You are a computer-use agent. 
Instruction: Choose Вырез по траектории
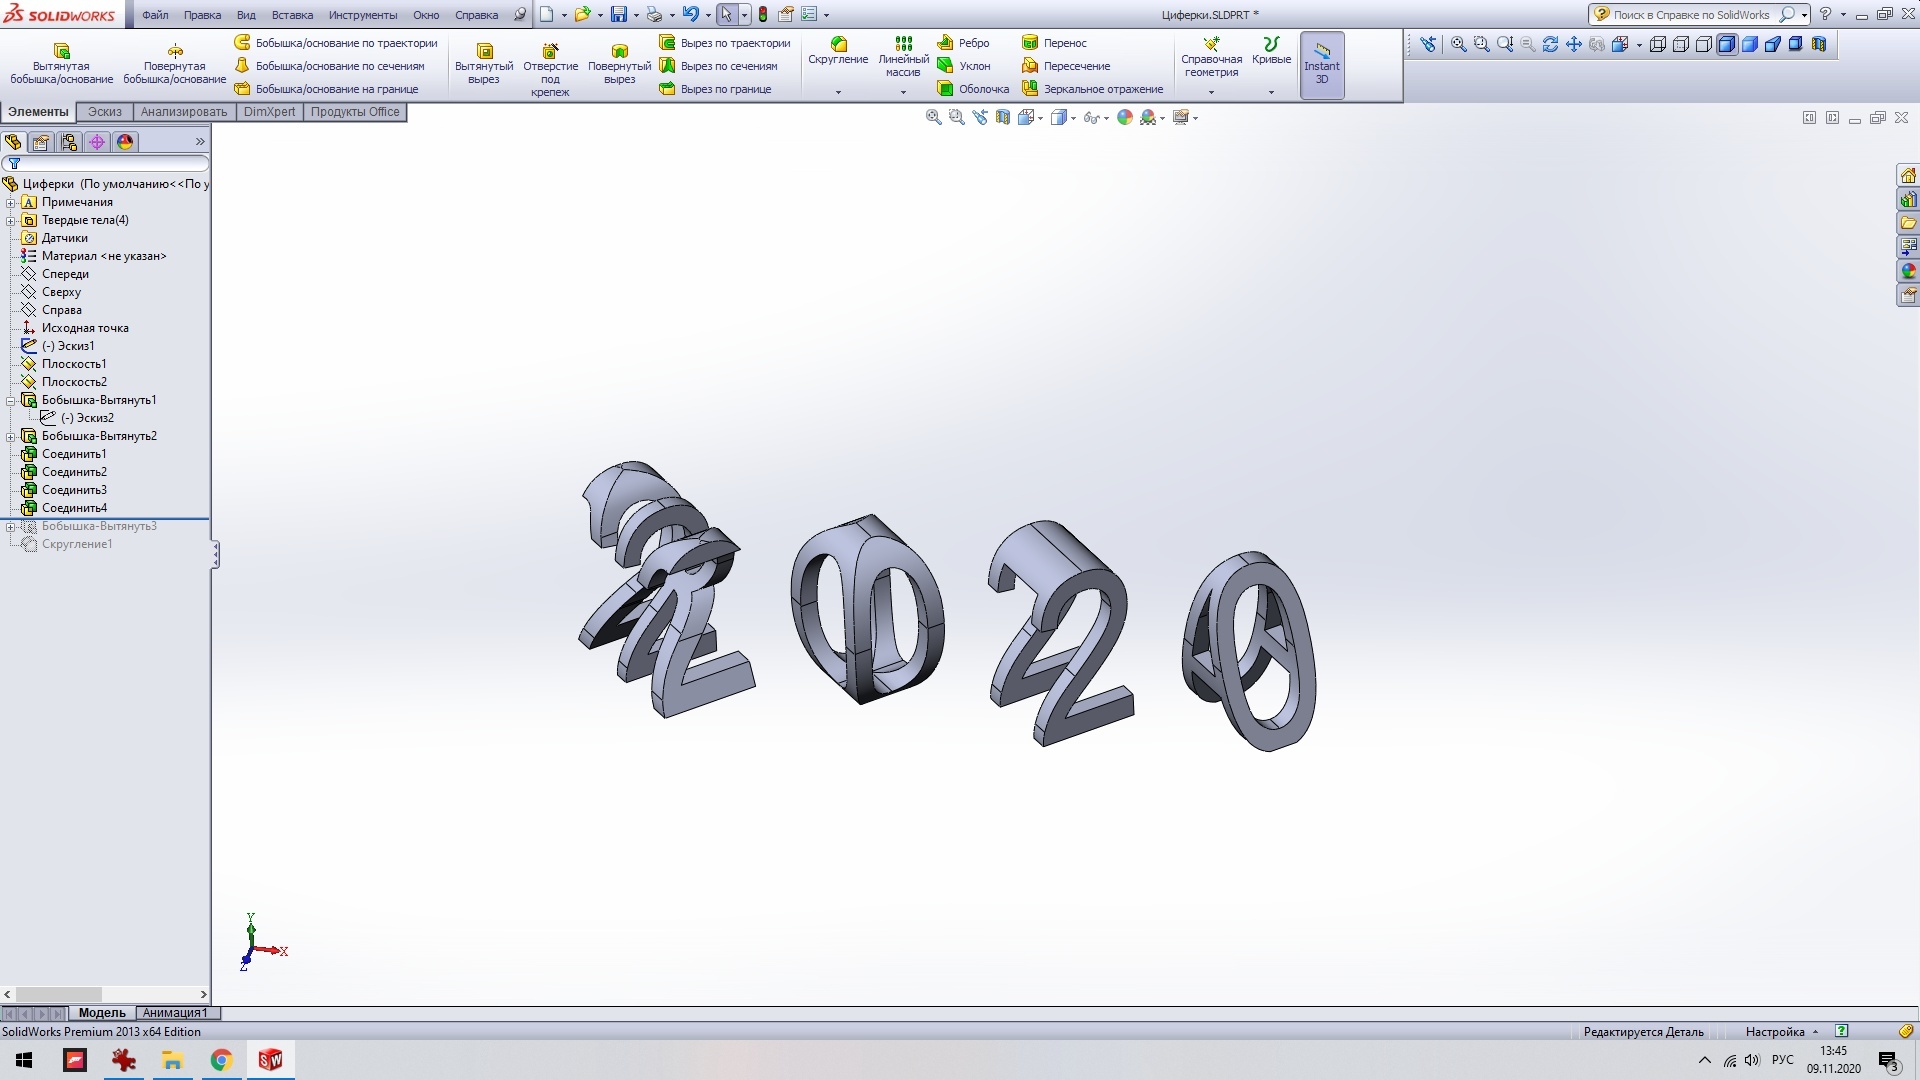[x=725, y=43]
